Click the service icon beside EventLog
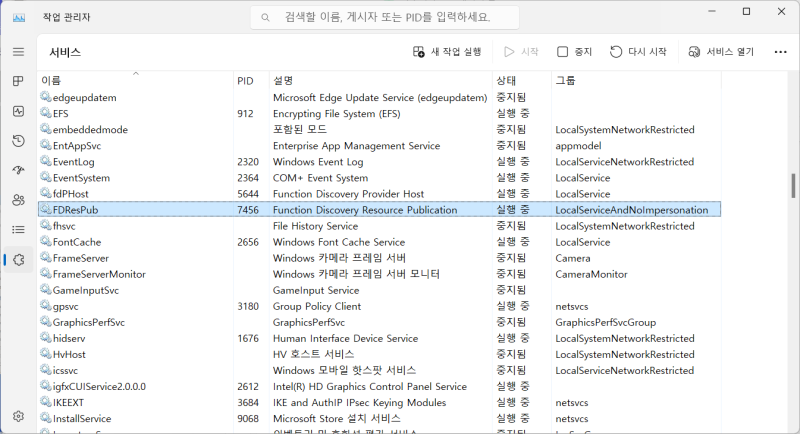 click(46, 161)
